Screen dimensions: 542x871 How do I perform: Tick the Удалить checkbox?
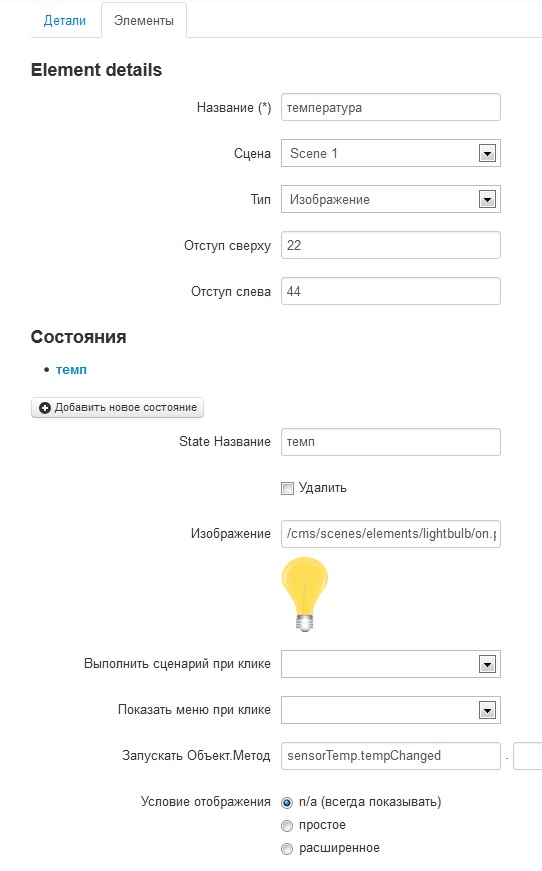[x=287, y=488]
